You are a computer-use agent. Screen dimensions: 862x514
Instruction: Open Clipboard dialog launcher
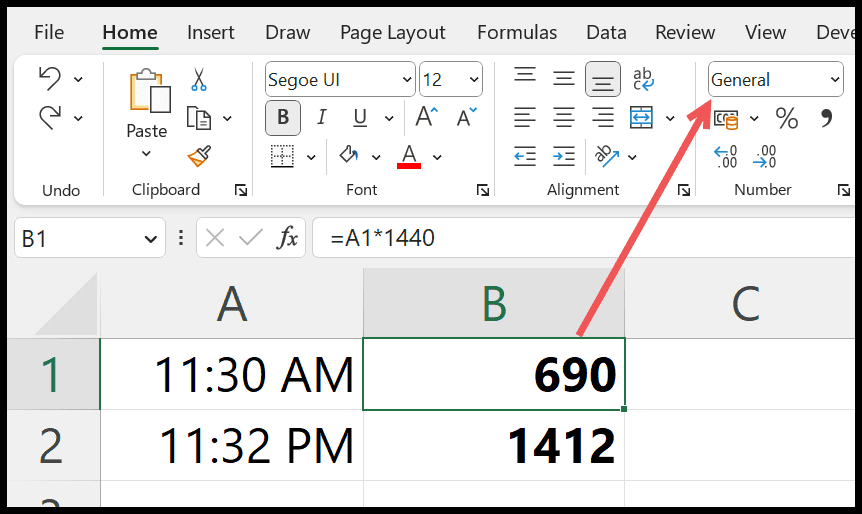240,190
